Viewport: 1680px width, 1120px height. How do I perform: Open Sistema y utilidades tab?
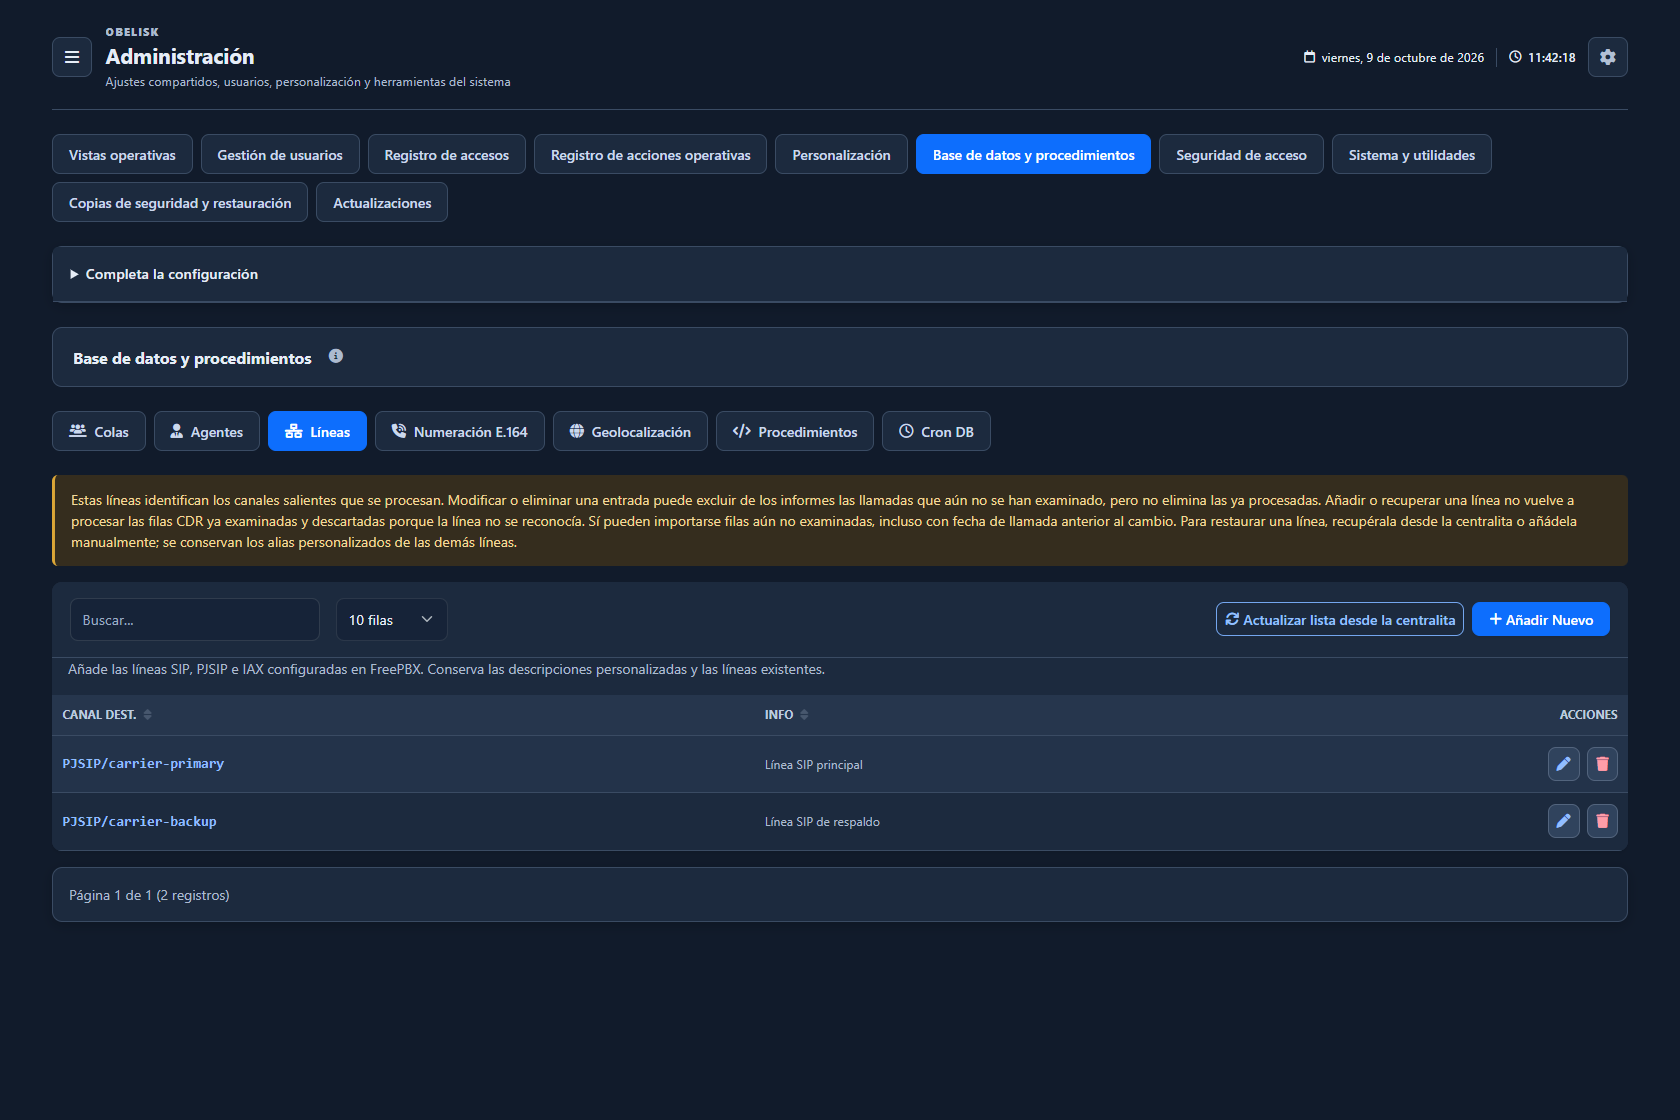pos(1412,154)
